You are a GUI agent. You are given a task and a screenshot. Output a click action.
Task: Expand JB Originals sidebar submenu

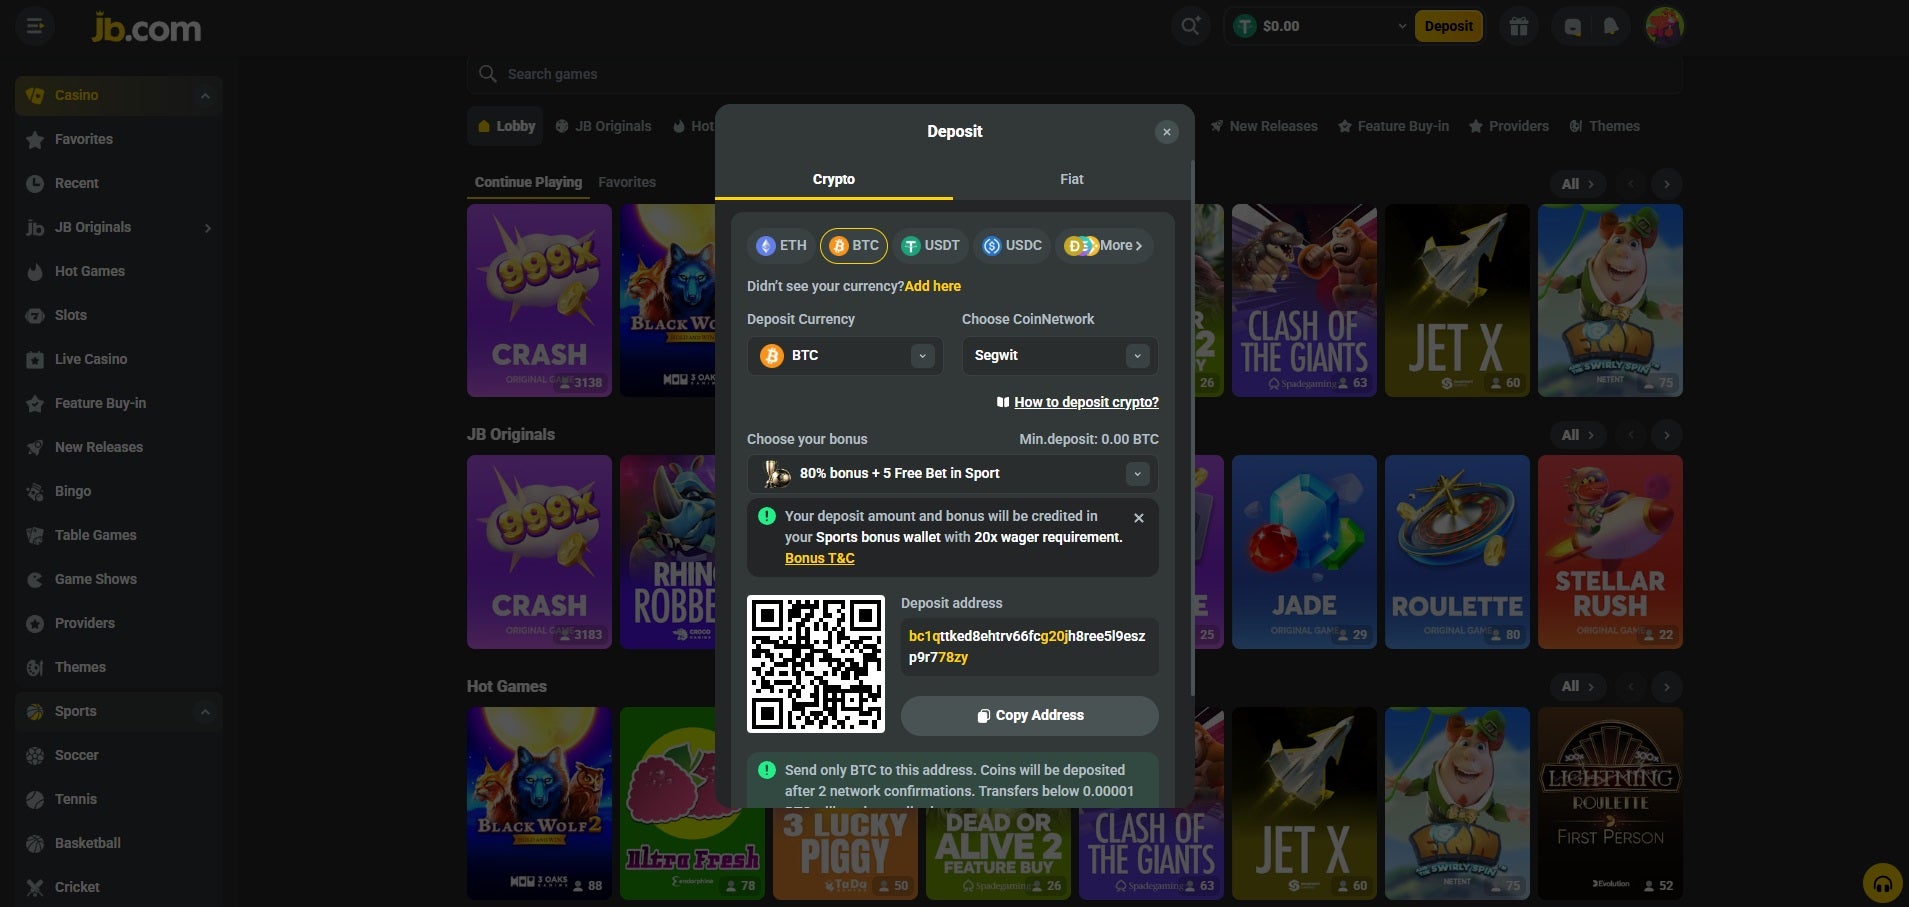[x=208, y=228]
